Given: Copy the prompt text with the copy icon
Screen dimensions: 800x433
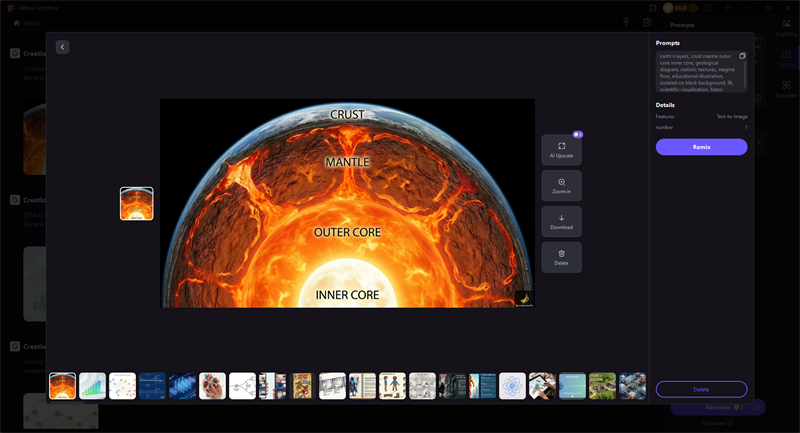Looking at the screenshot, I should (742, 56).
